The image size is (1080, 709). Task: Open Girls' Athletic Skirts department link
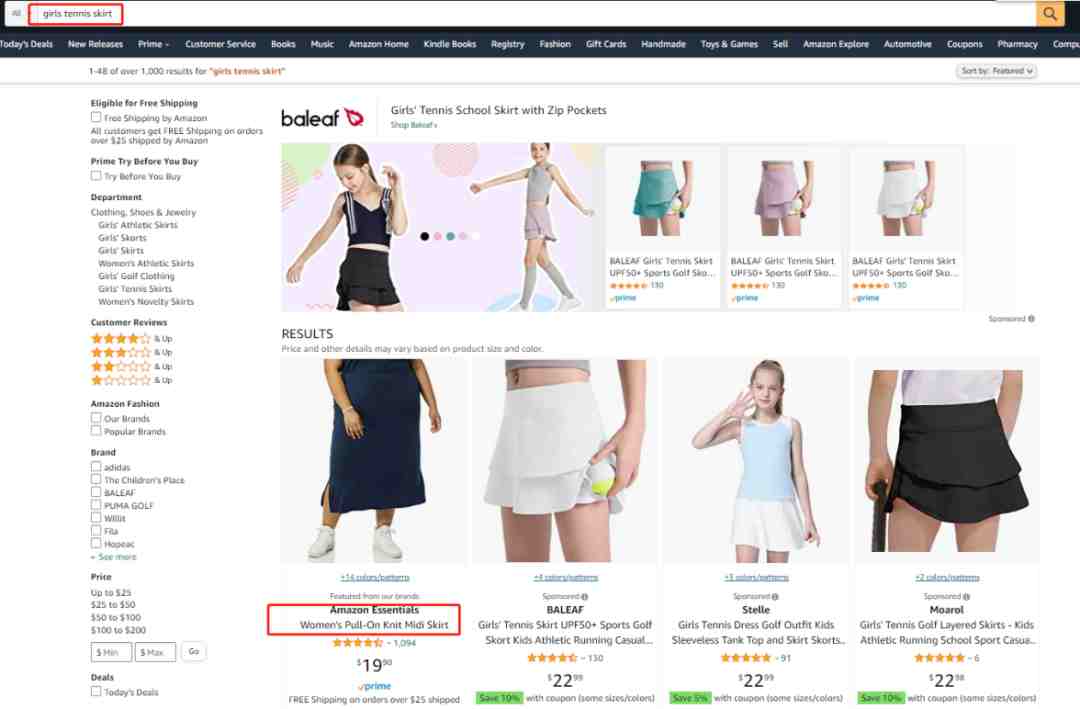click(x=138, y=225)
